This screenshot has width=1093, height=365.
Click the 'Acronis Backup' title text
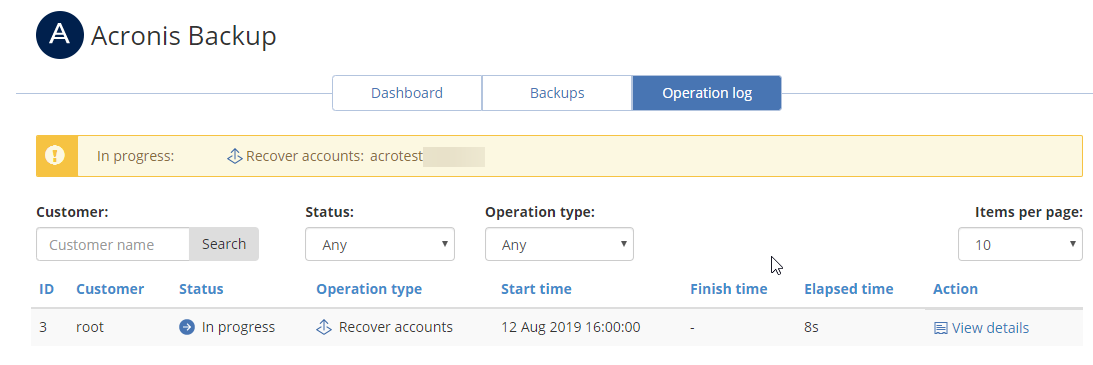(183, 36)
